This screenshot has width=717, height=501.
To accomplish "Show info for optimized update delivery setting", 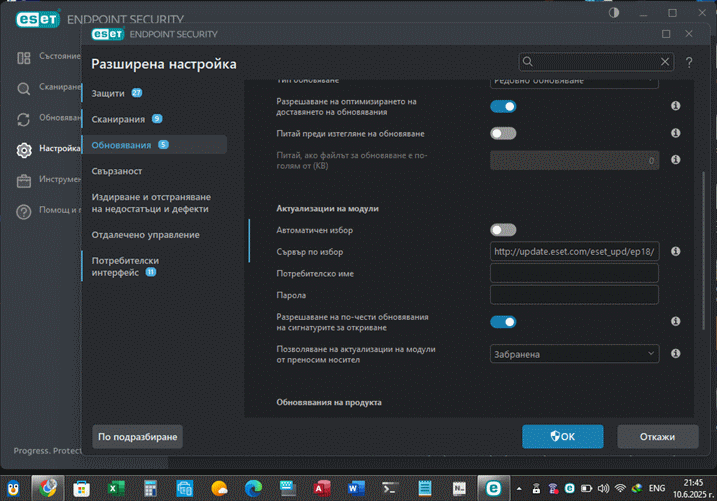I will (675, 106).
